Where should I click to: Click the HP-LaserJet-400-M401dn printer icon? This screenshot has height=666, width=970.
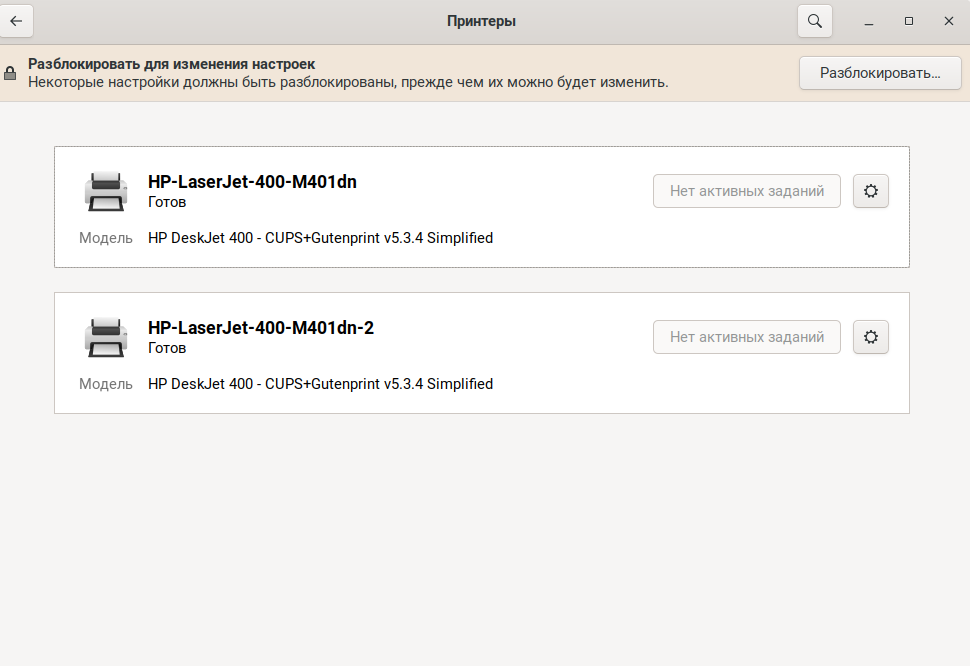pos(105,191)
